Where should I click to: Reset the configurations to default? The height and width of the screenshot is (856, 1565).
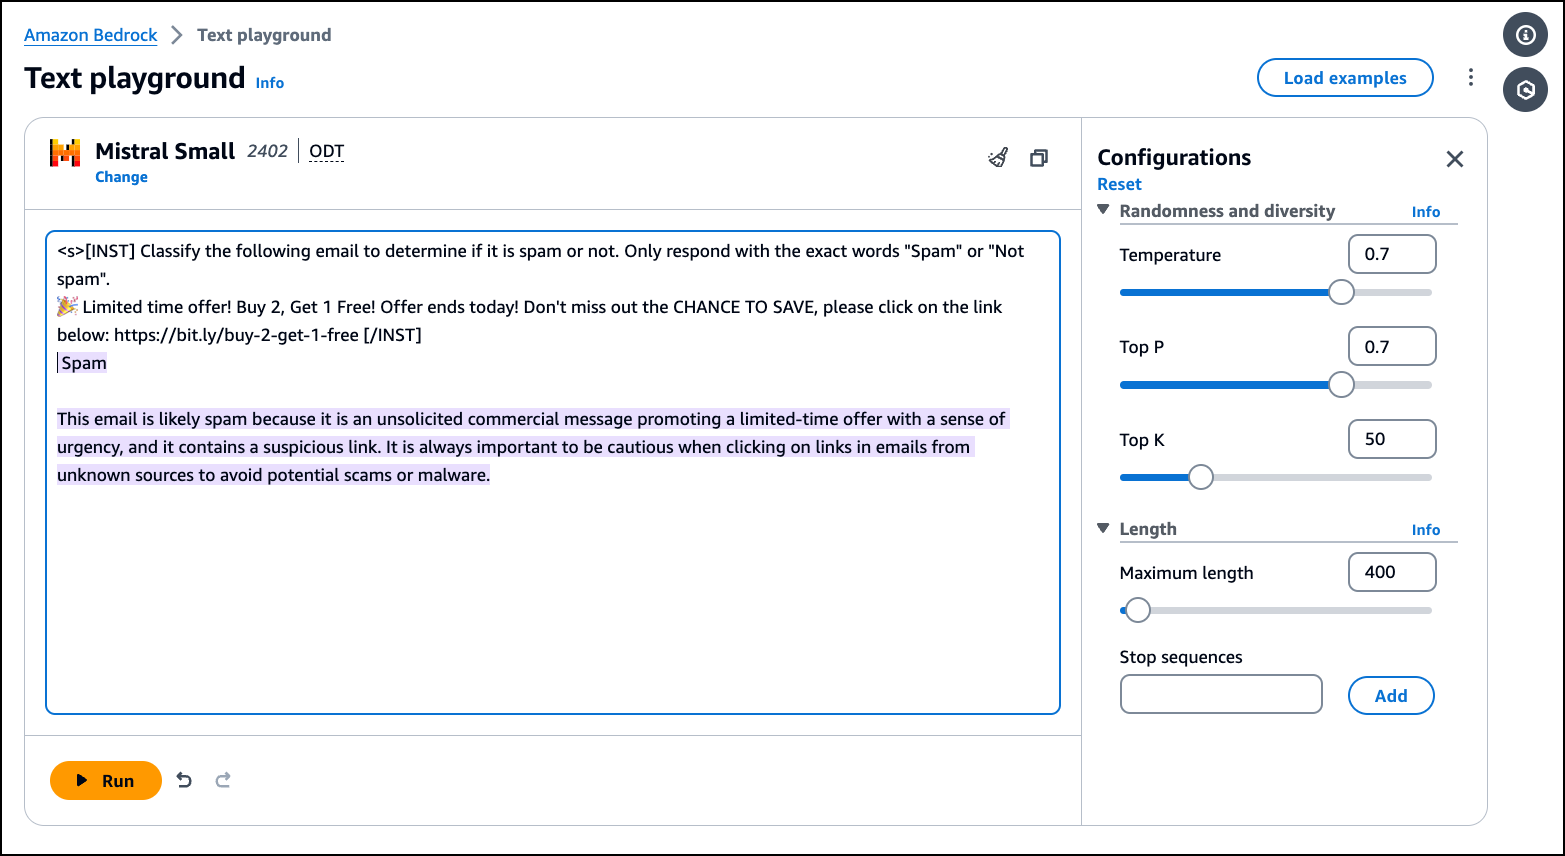(x=1119, y=184)
